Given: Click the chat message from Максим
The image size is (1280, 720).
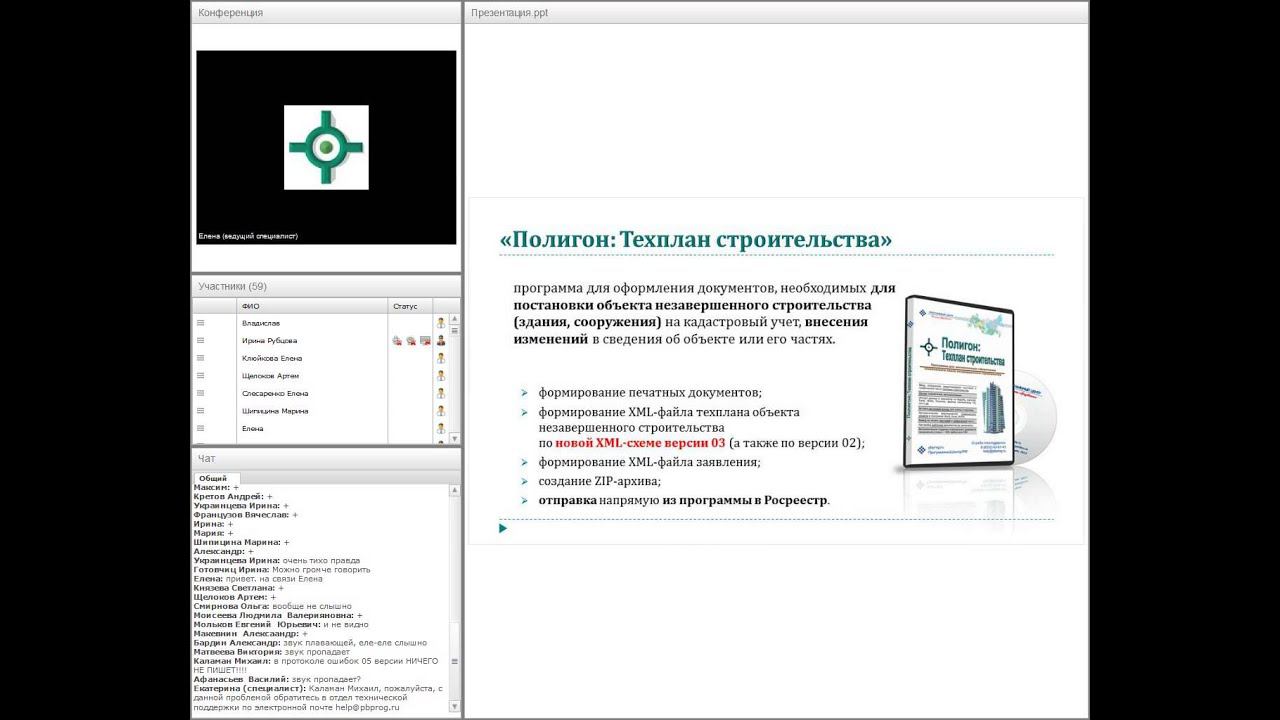Looking at the screenshot, I should (x=216, y=487).
